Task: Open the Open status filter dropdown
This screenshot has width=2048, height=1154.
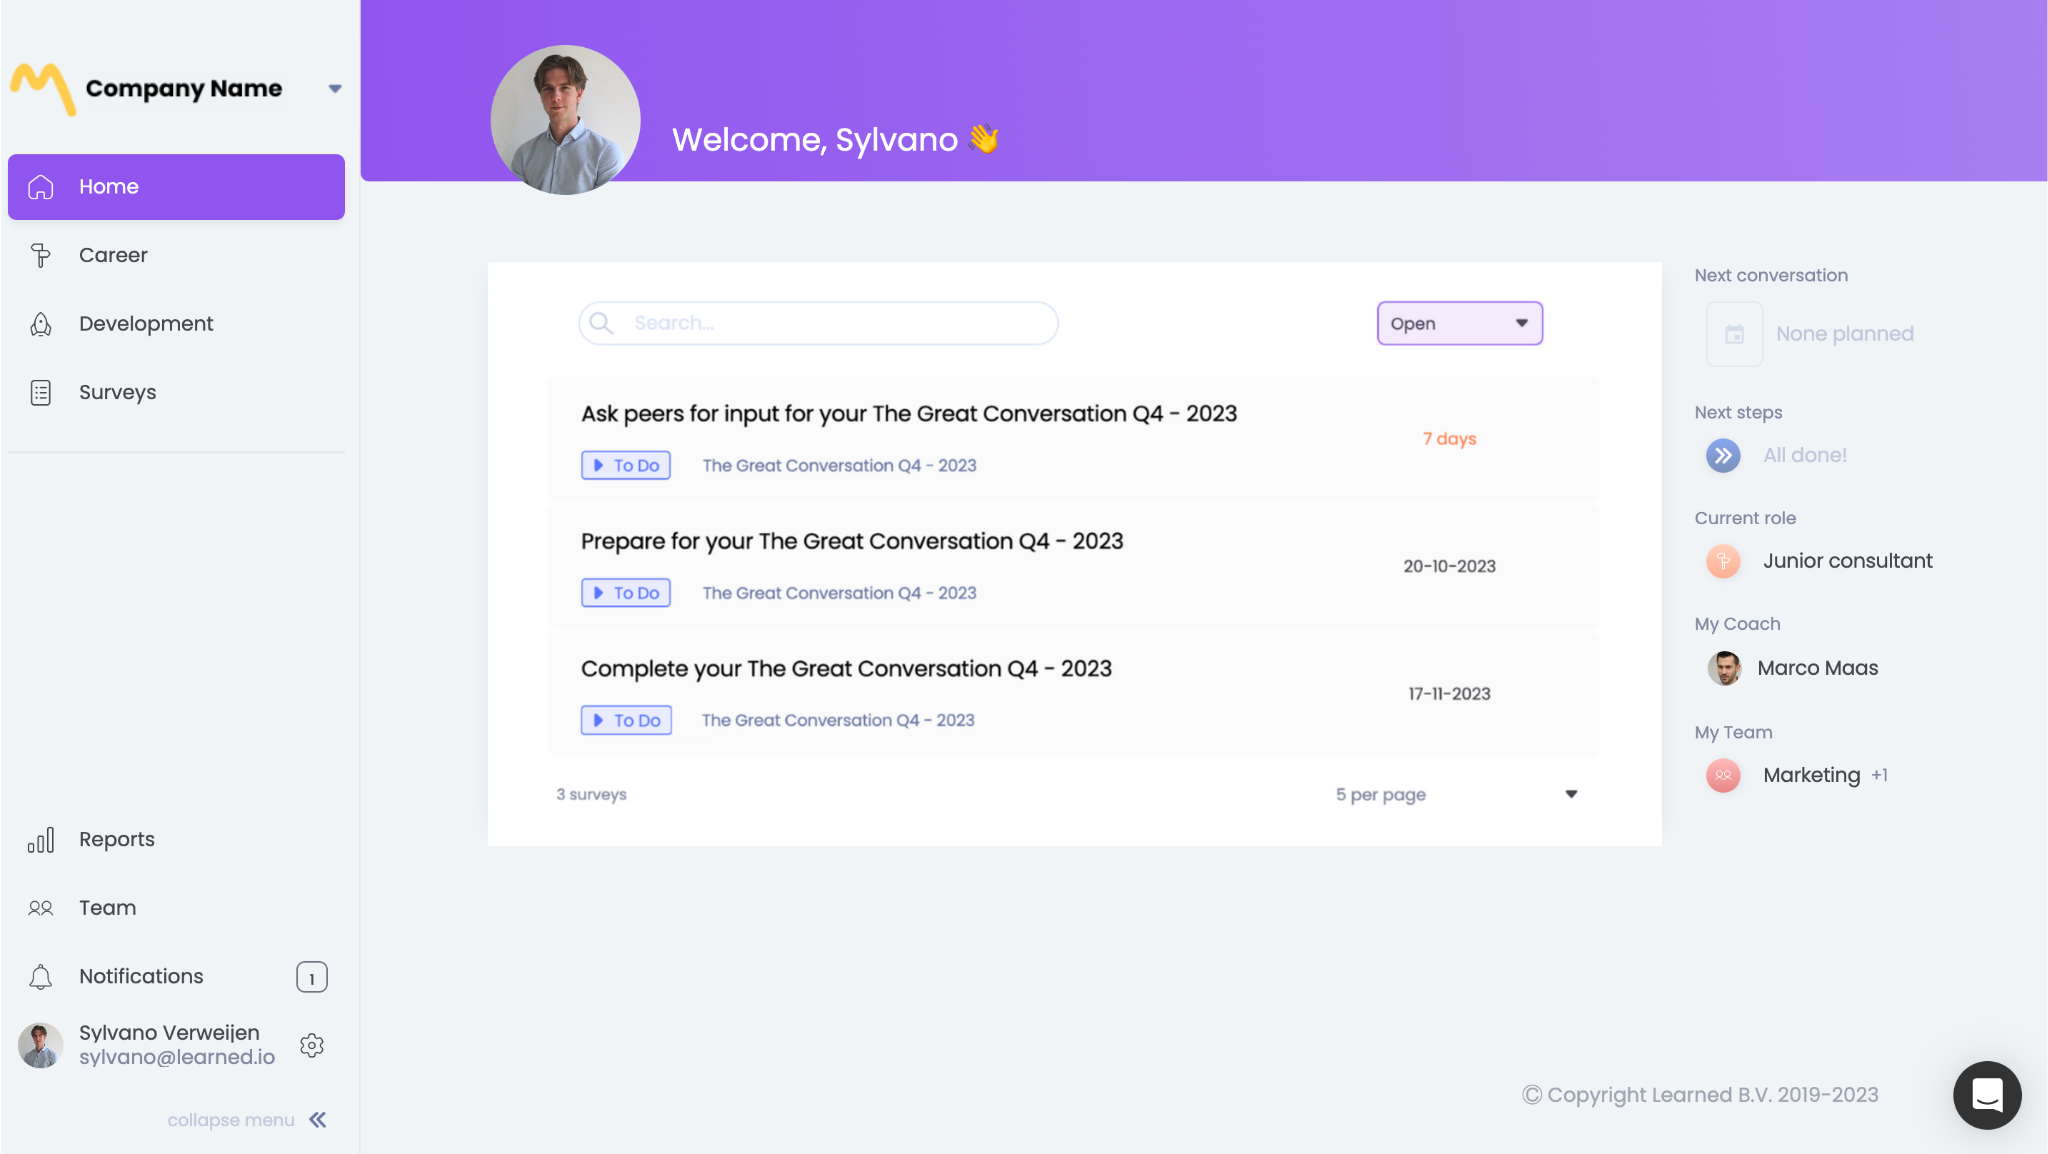Action: 1460,323
